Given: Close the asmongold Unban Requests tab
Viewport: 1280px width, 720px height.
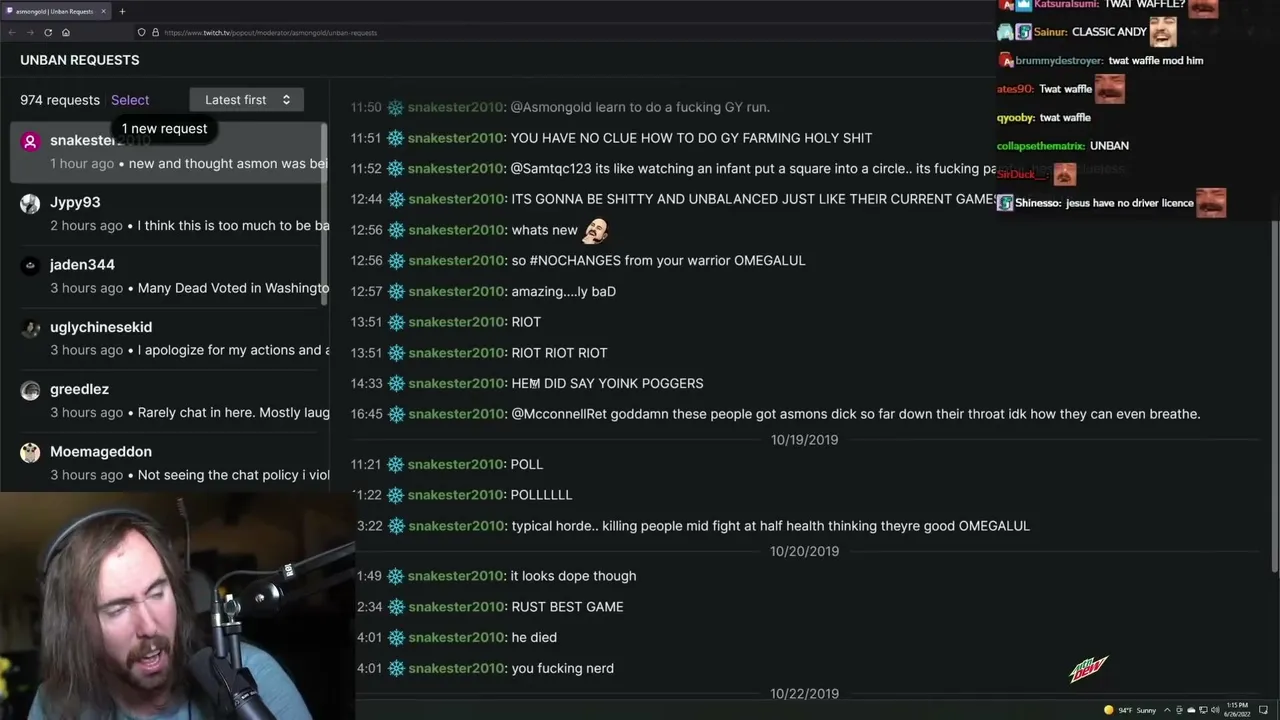Looking at the screenshot, I should [104, 11].
